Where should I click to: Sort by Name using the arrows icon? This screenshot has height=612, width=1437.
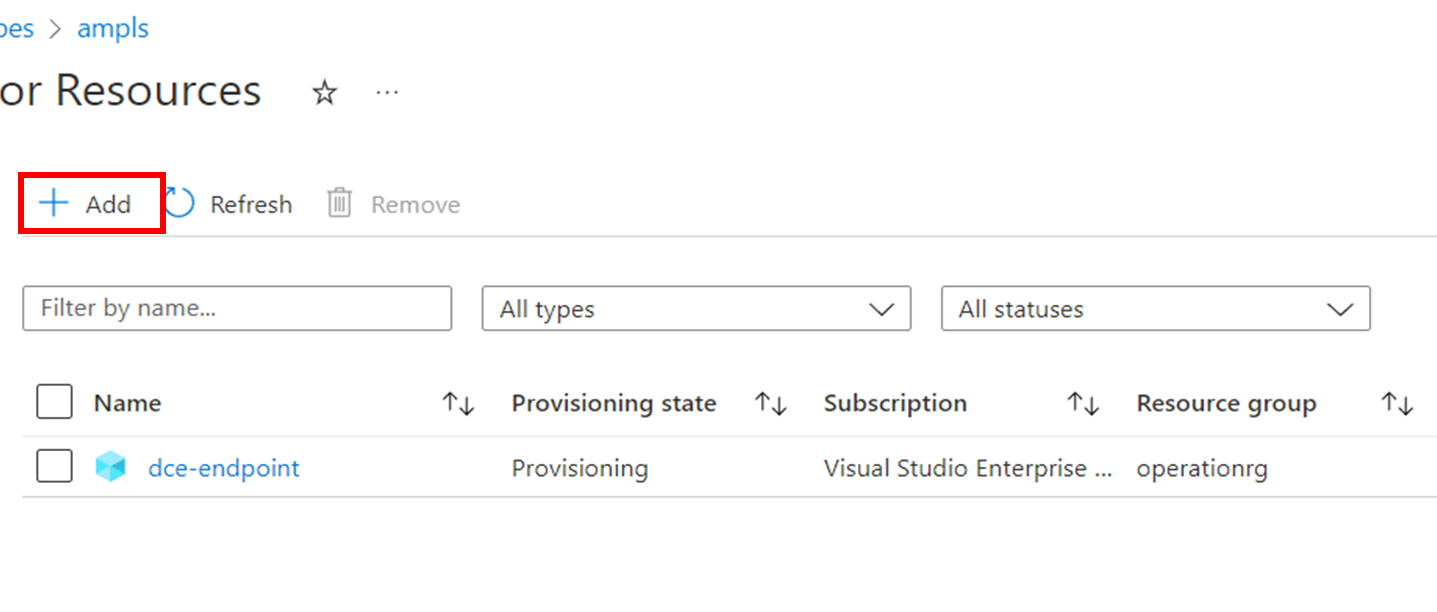(x=458, y=404)
